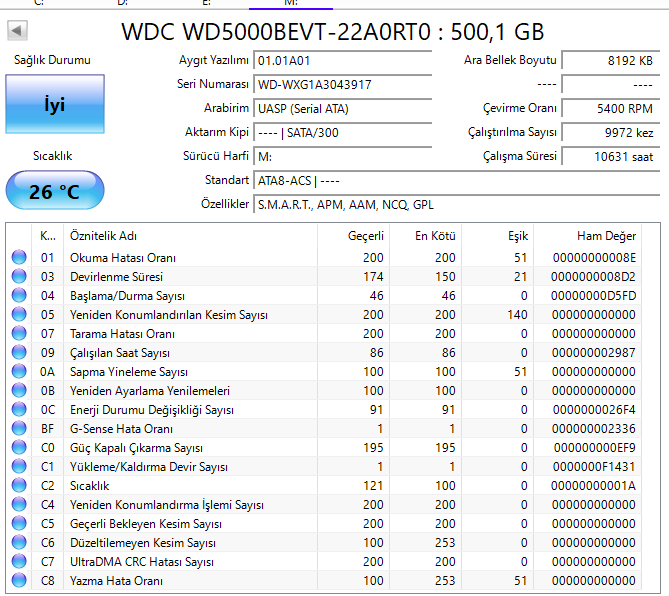The height and width of the screenshot is (596, 669).
Task: Click current value 174 in Devirlenme Süresi row
Action: click(x=373, y=277)
